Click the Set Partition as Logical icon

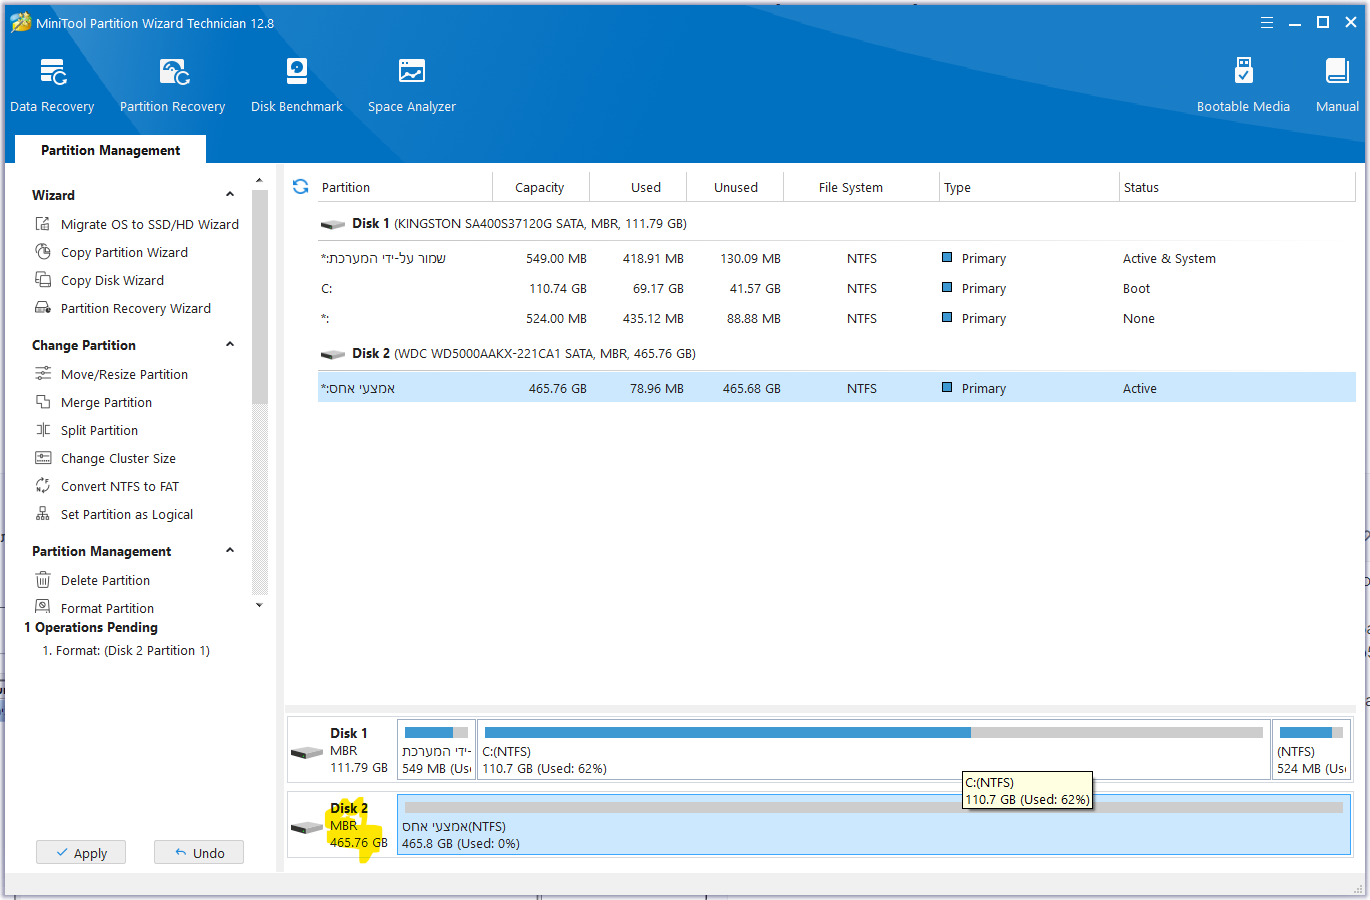click(43, 514)
